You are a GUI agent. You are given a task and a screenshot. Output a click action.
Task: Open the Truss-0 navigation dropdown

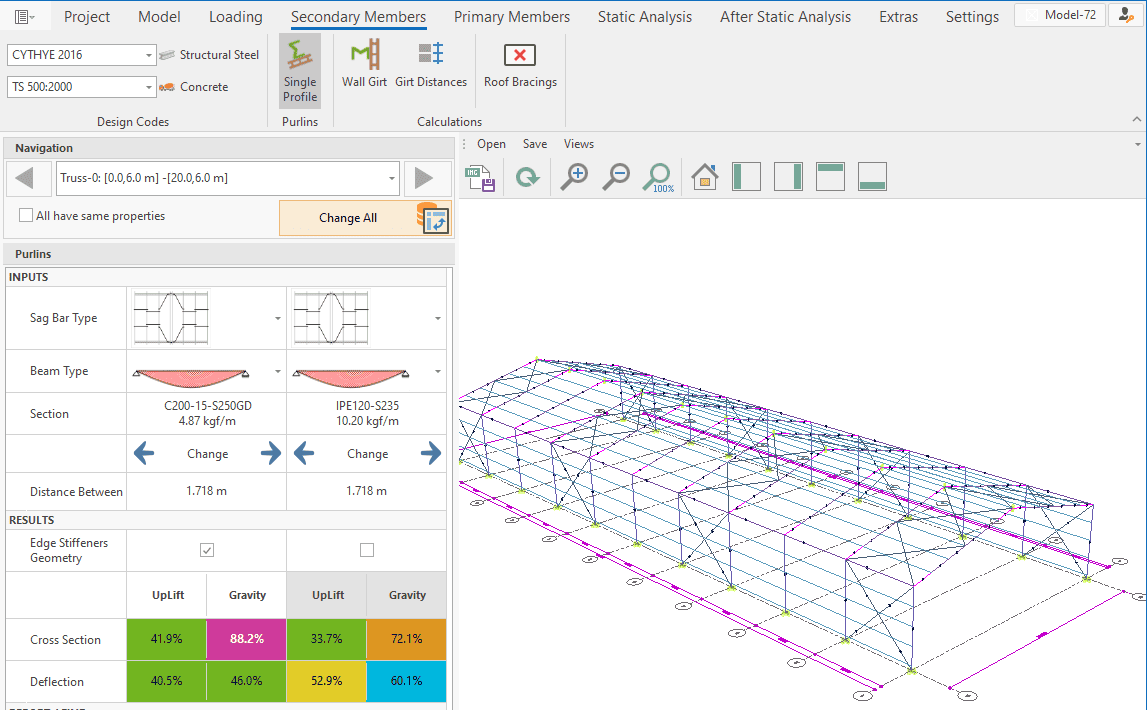coord(390,179)
